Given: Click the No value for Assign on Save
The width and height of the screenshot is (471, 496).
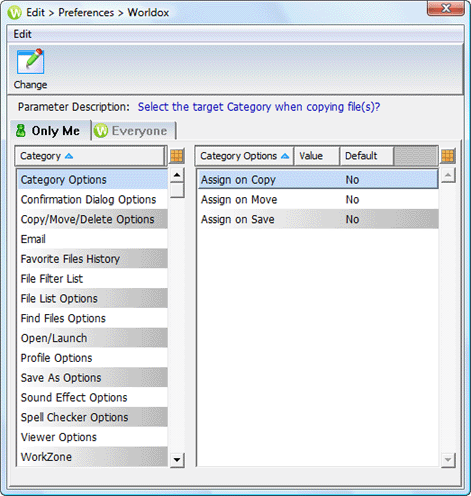Looking at the screenshot, I should [x=352, y=219].
